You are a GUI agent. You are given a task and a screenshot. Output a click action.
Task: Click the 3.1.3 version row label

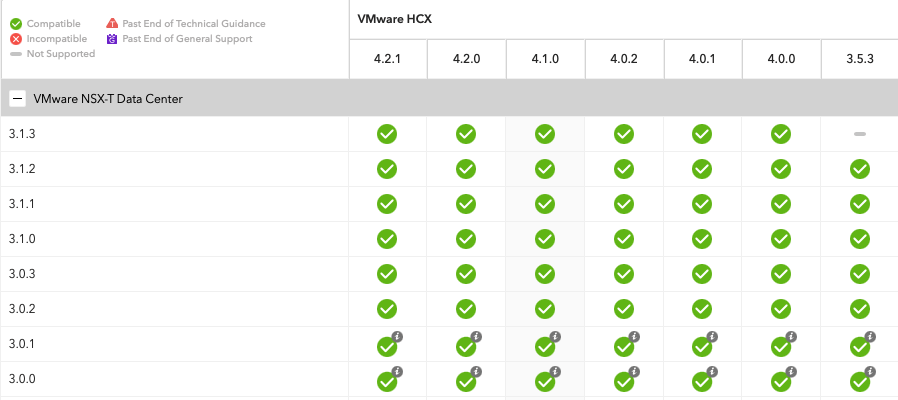click(x=22, y=134)
